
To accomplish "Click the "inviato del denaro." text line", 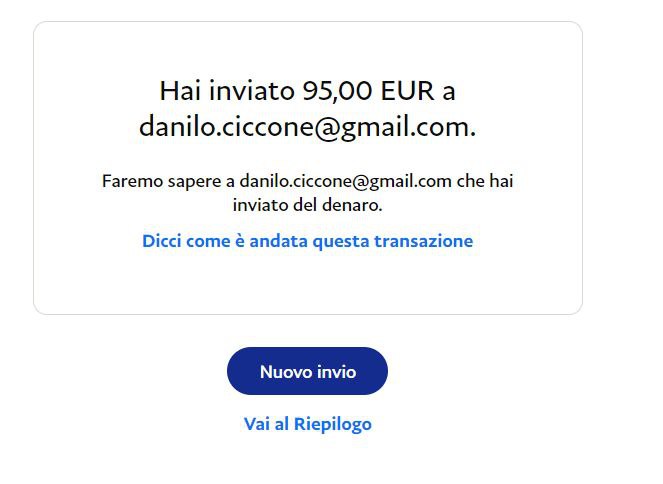I will tap(307, 205).
